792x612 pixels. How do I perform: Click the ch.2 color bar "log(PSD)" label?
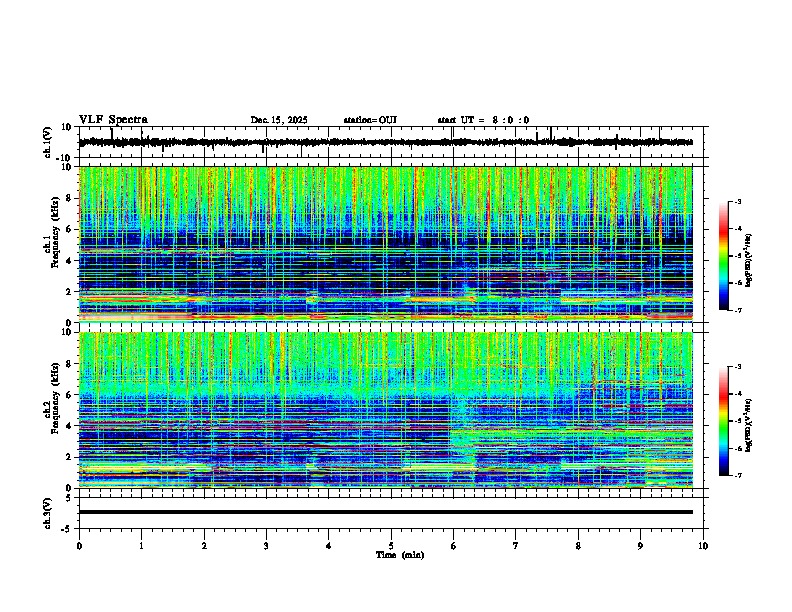pos(749,425)
